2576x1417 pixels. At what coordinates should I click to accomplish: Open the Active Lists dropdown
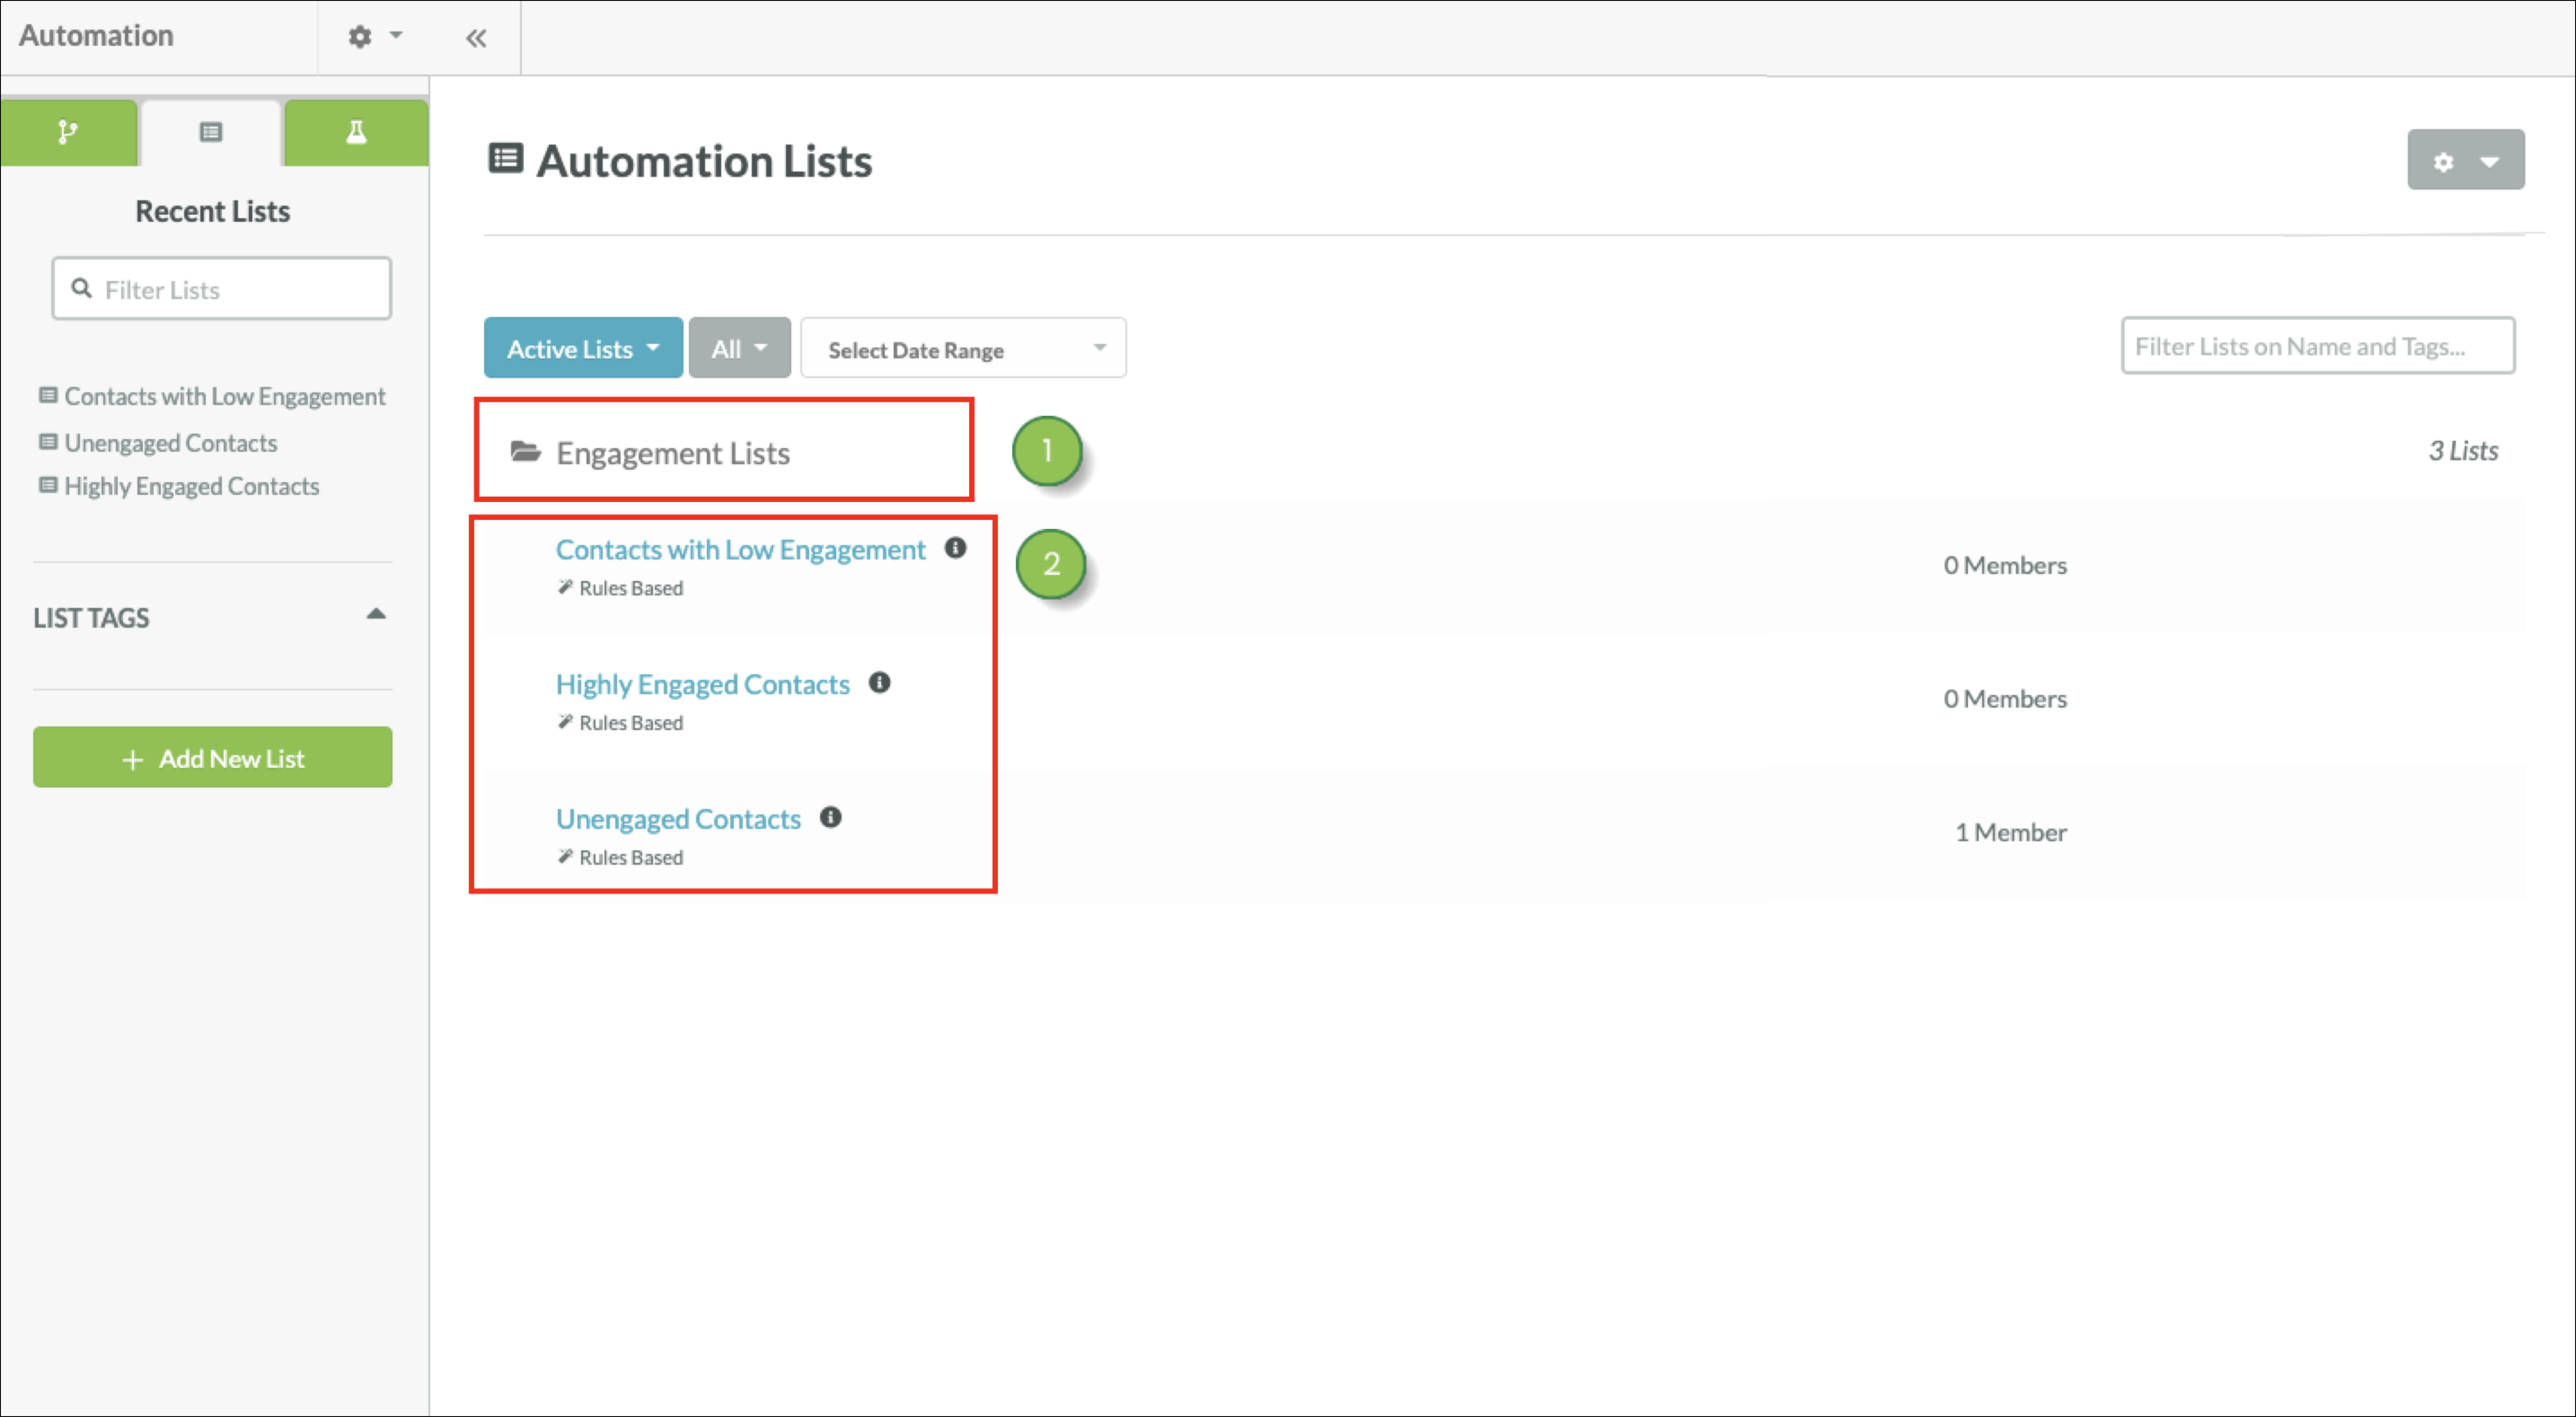(583, 348)
